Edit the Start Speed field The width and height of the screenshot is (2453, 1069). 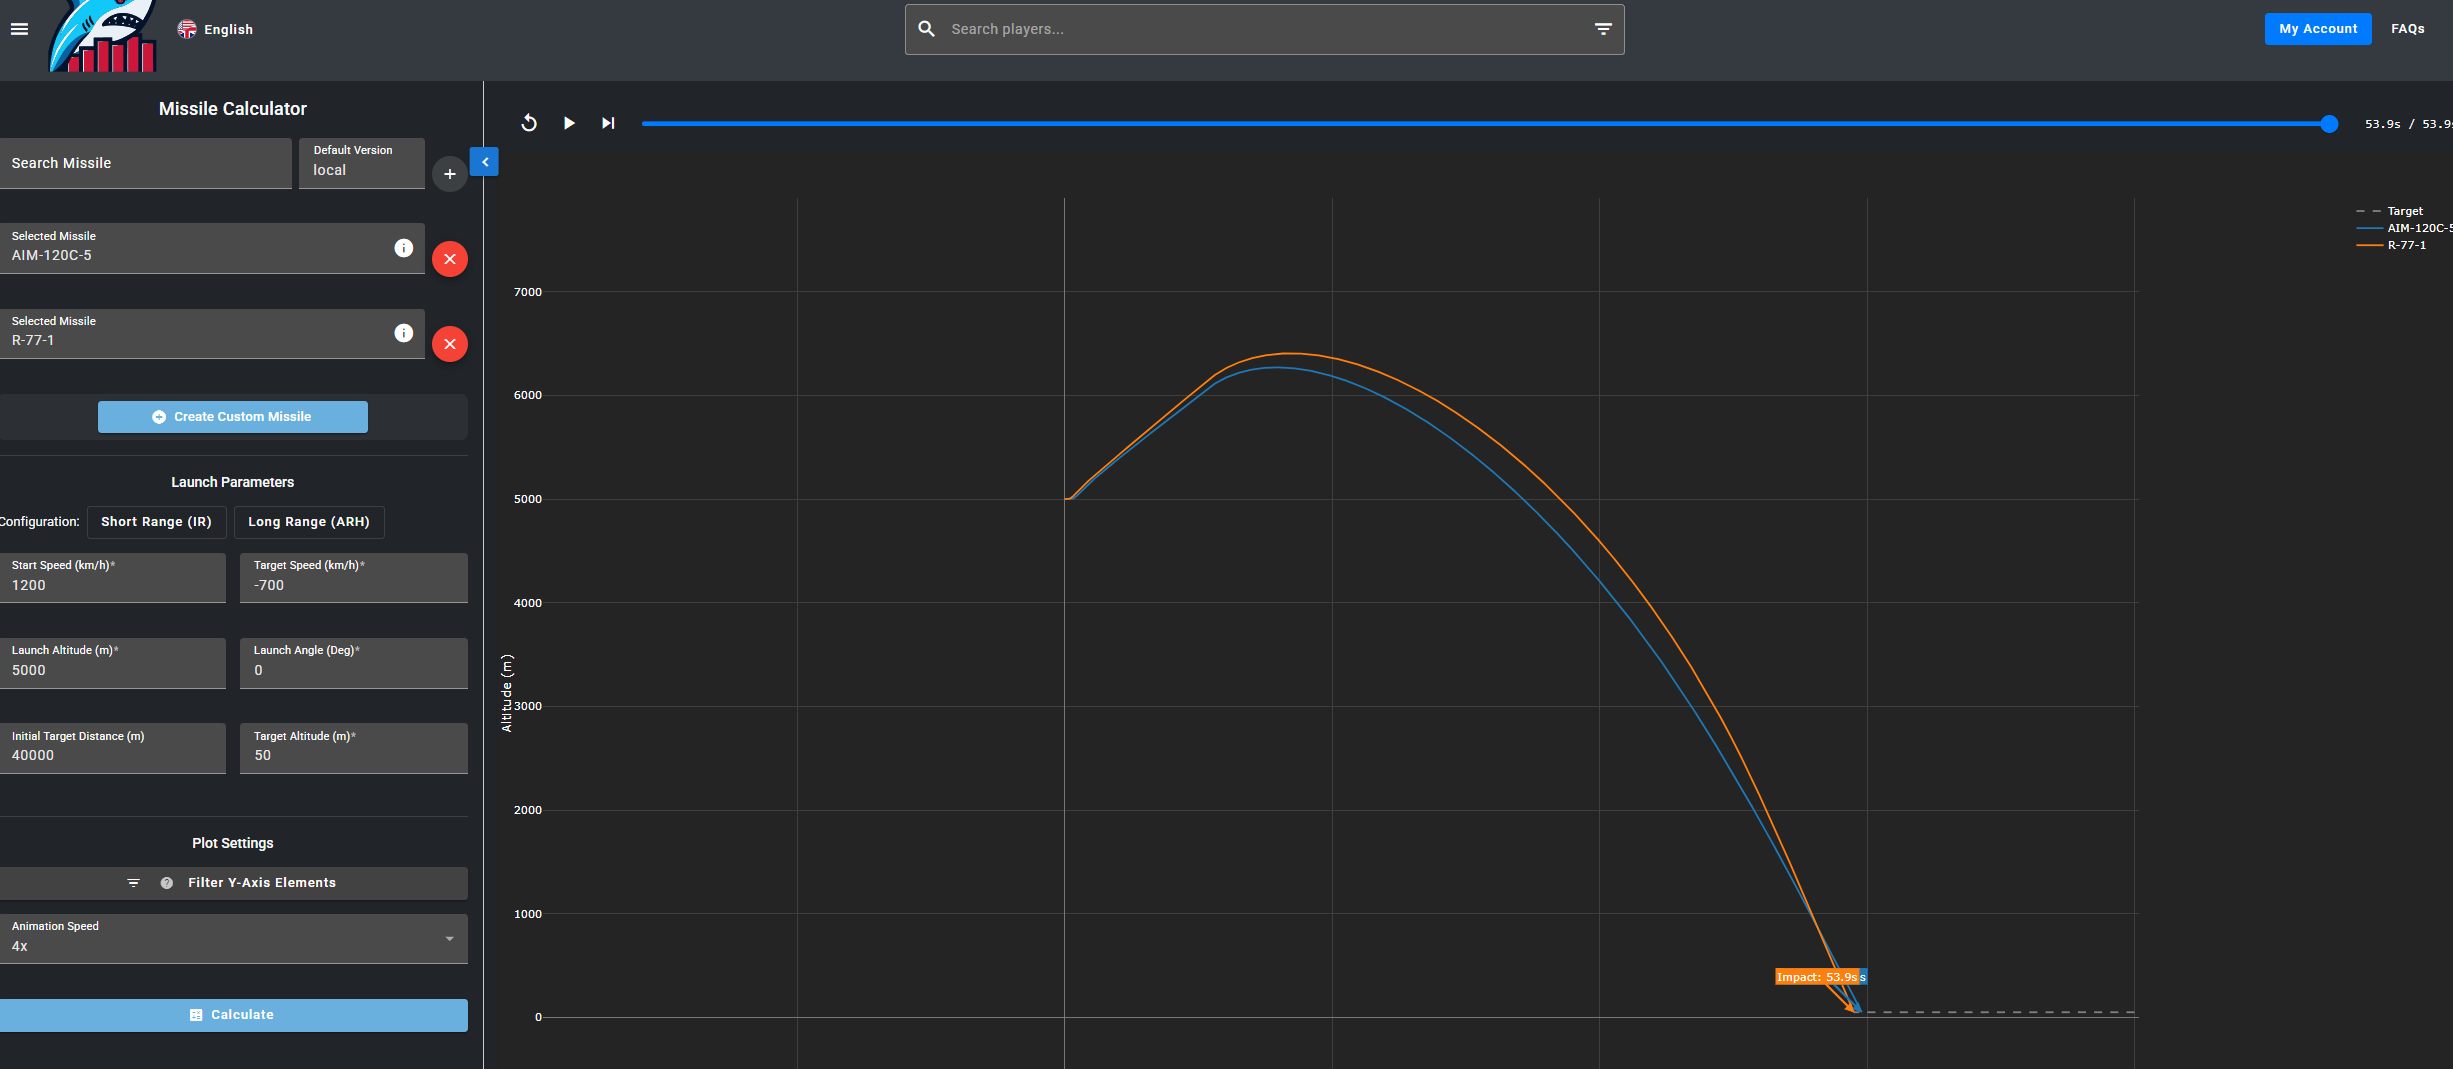113,578
